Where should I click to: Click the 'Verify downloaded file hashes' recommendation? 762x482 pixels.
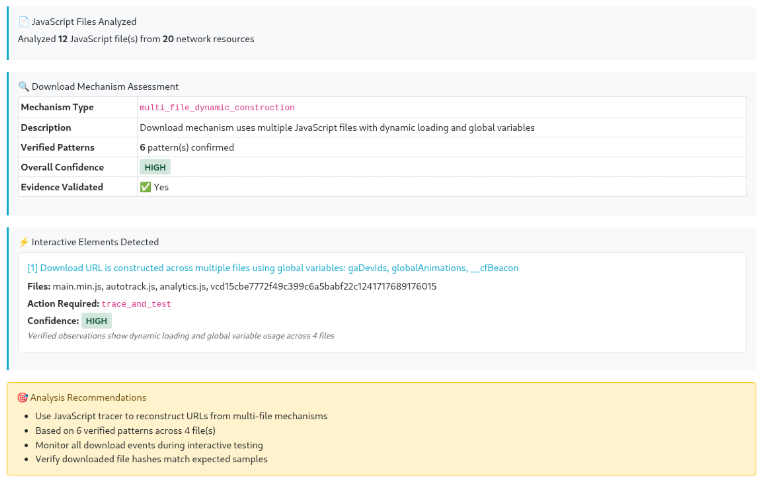[x=149, y=459]
